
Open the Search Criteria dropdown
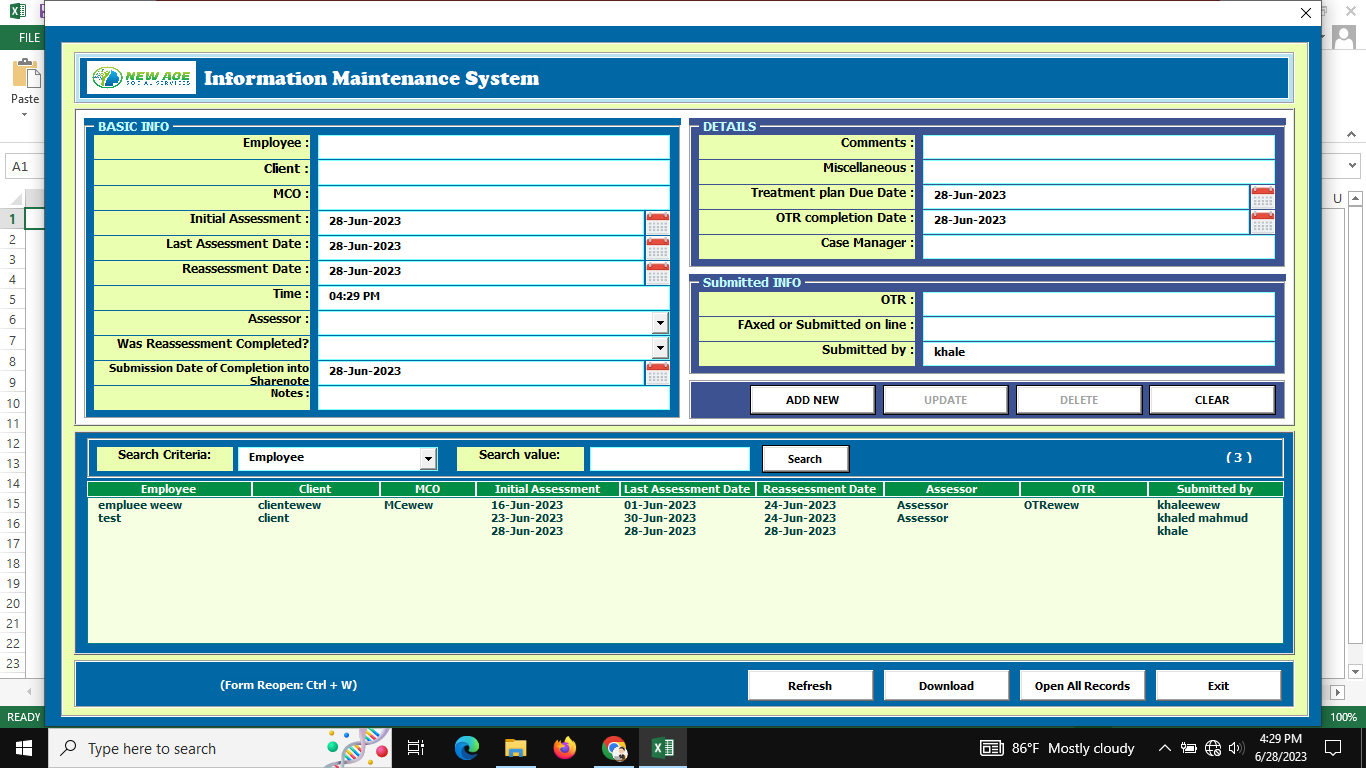click(x=428, y=458)
